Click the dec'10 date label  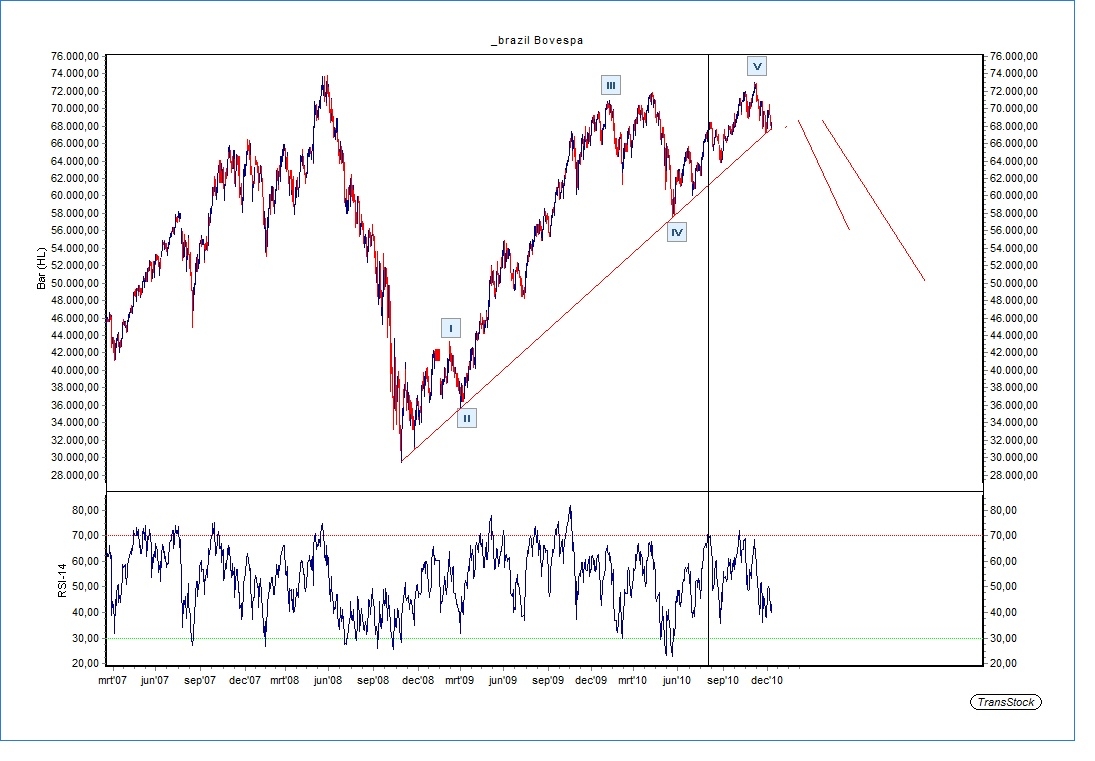click(767, 680)
